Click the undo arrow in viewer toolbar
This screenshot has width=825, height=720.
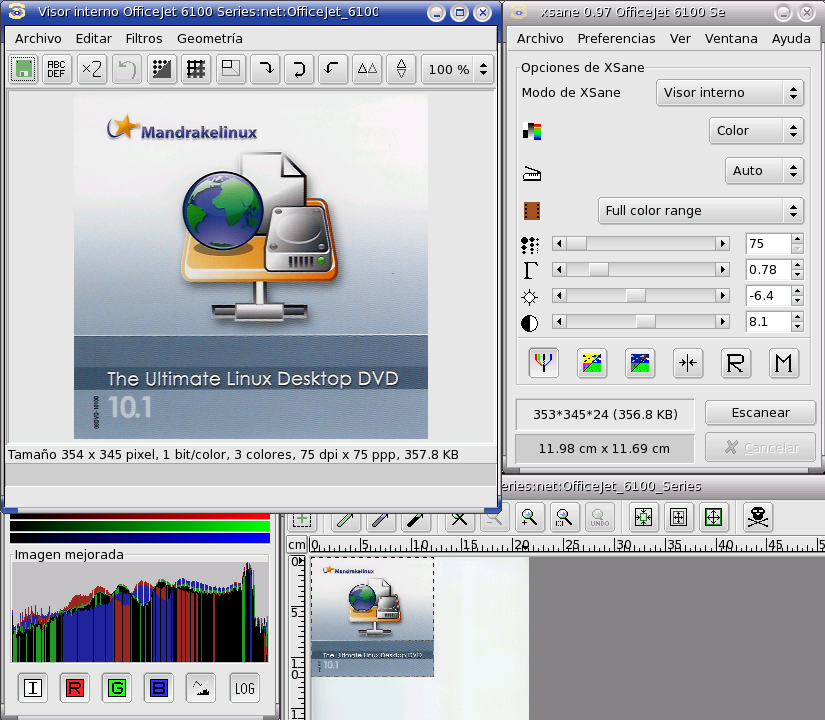127,69
